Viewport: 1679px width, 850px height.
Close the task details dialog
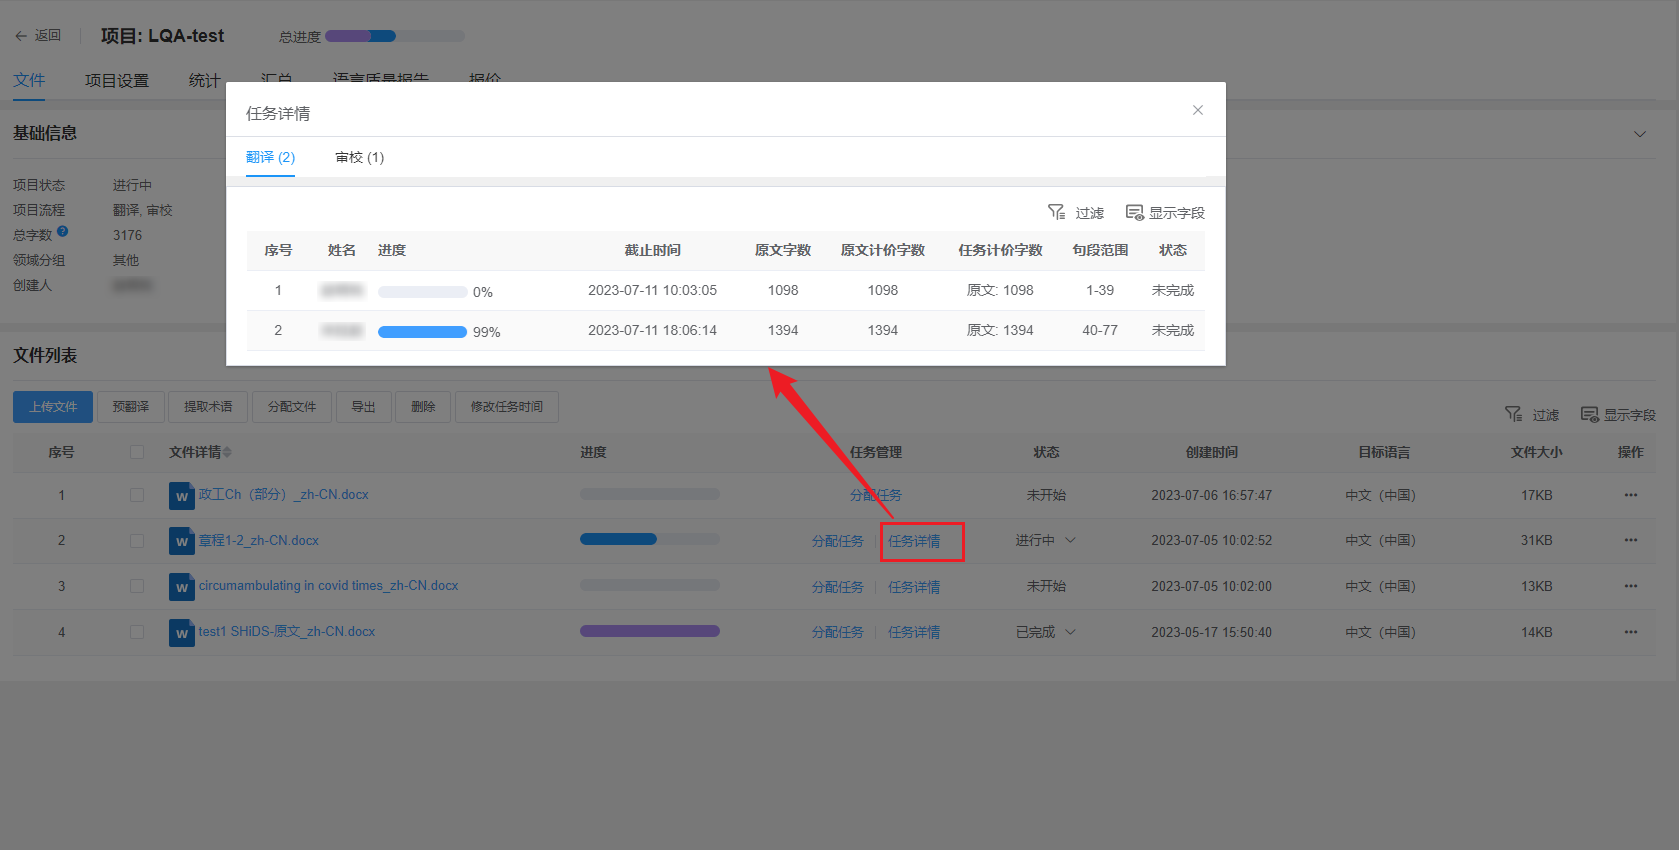point(1197,110)
